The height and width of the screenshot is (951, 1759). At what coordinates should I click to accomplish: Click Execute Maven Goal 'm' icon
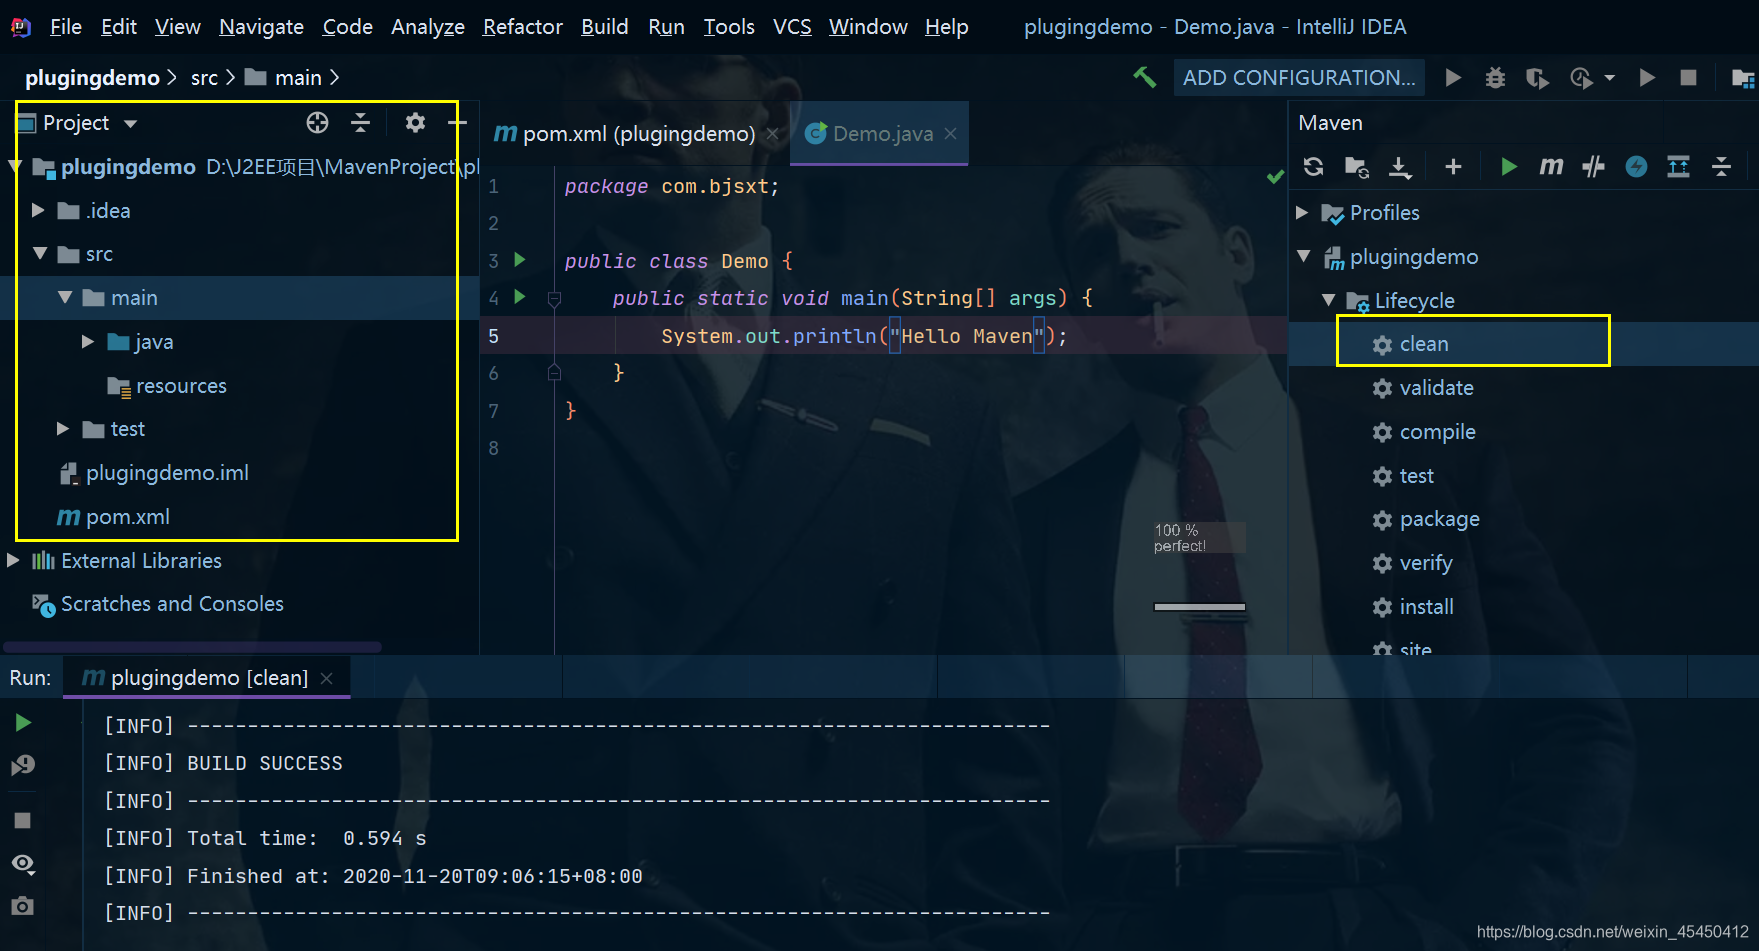tap(1551, 166)
